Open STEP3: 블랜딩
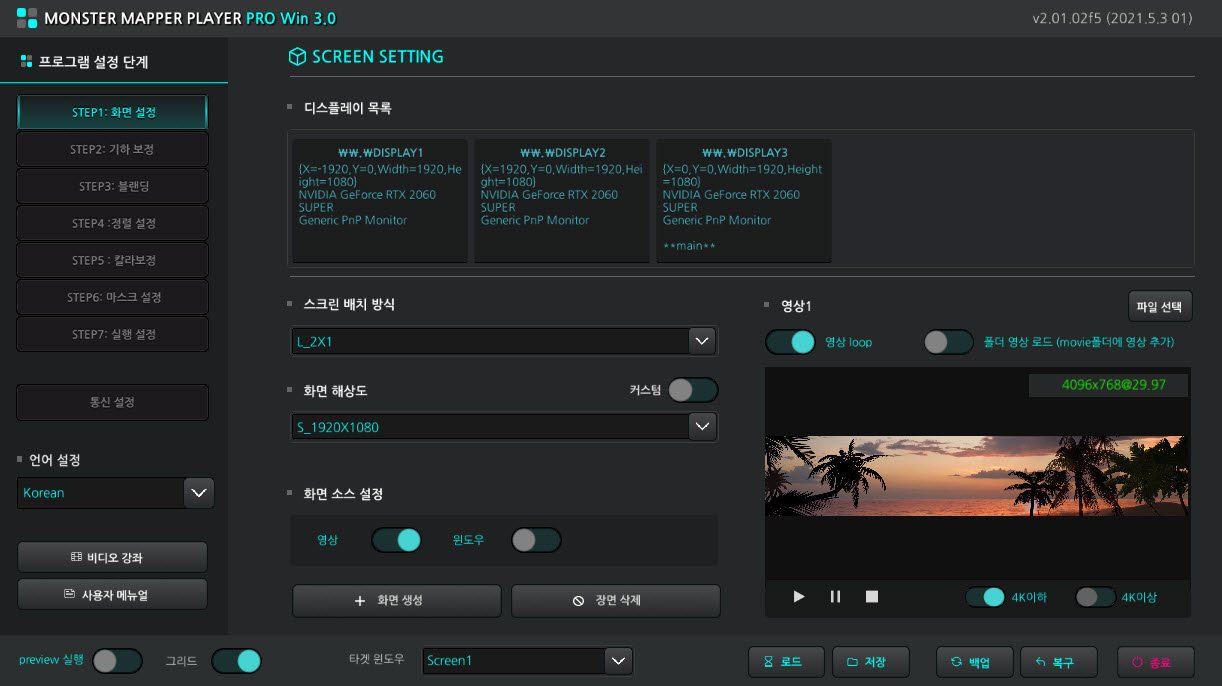The image size is (1222, 686). click(x=113, y=186)
